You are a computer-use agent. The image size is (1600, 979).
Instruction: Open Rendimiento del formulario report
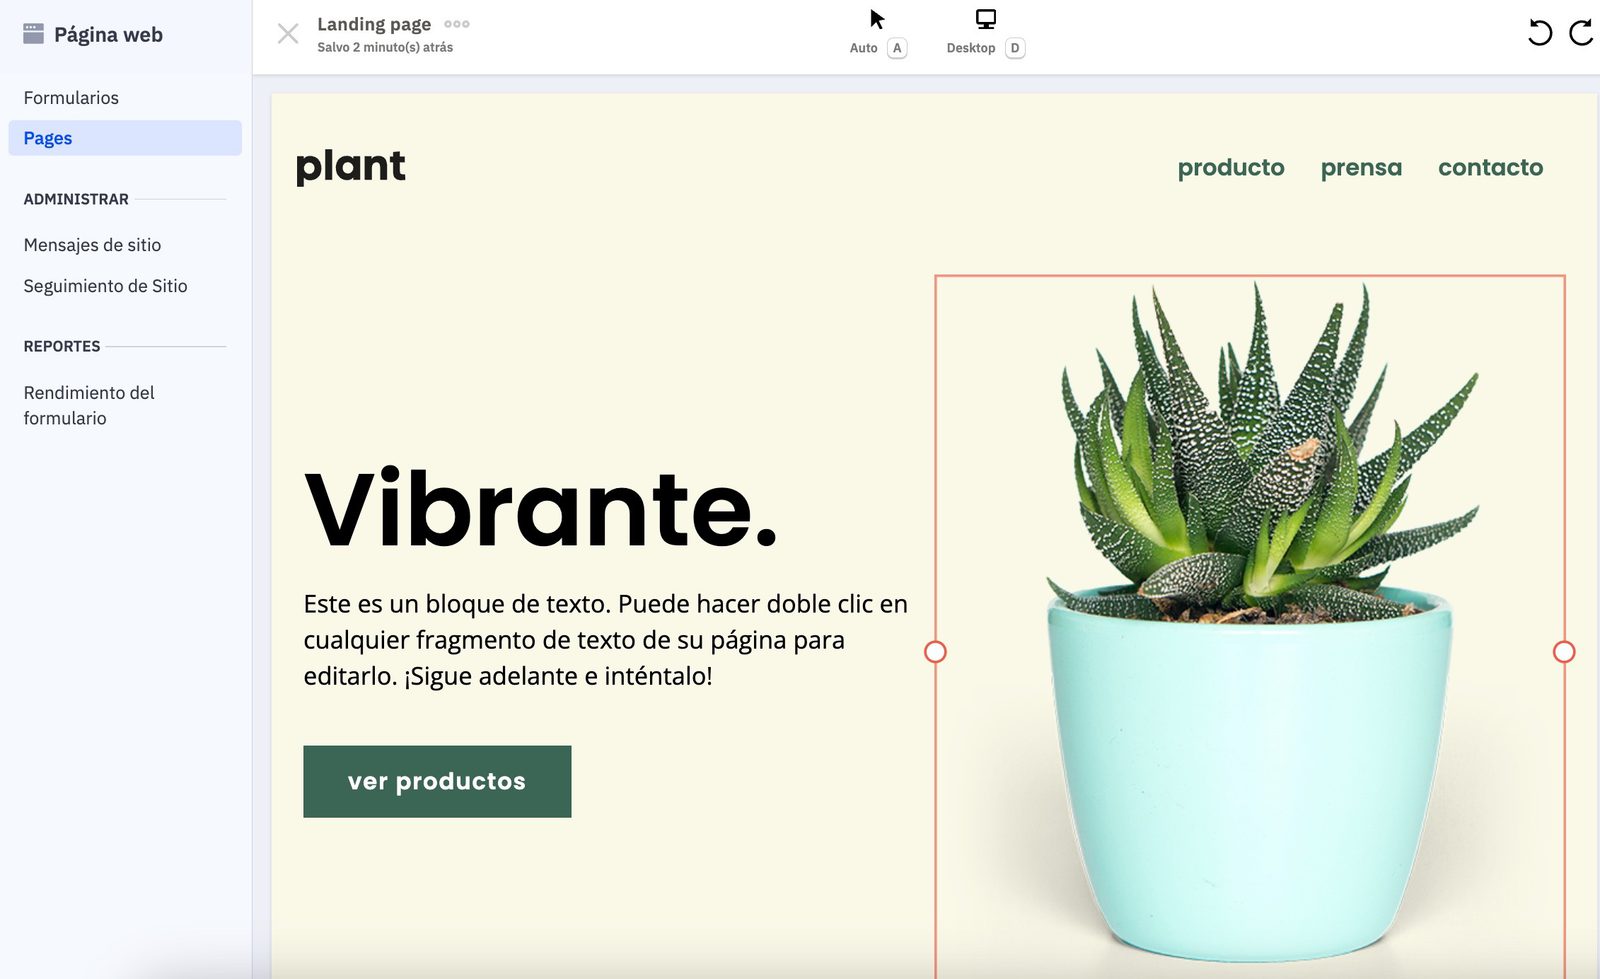[x=89, y=405]
